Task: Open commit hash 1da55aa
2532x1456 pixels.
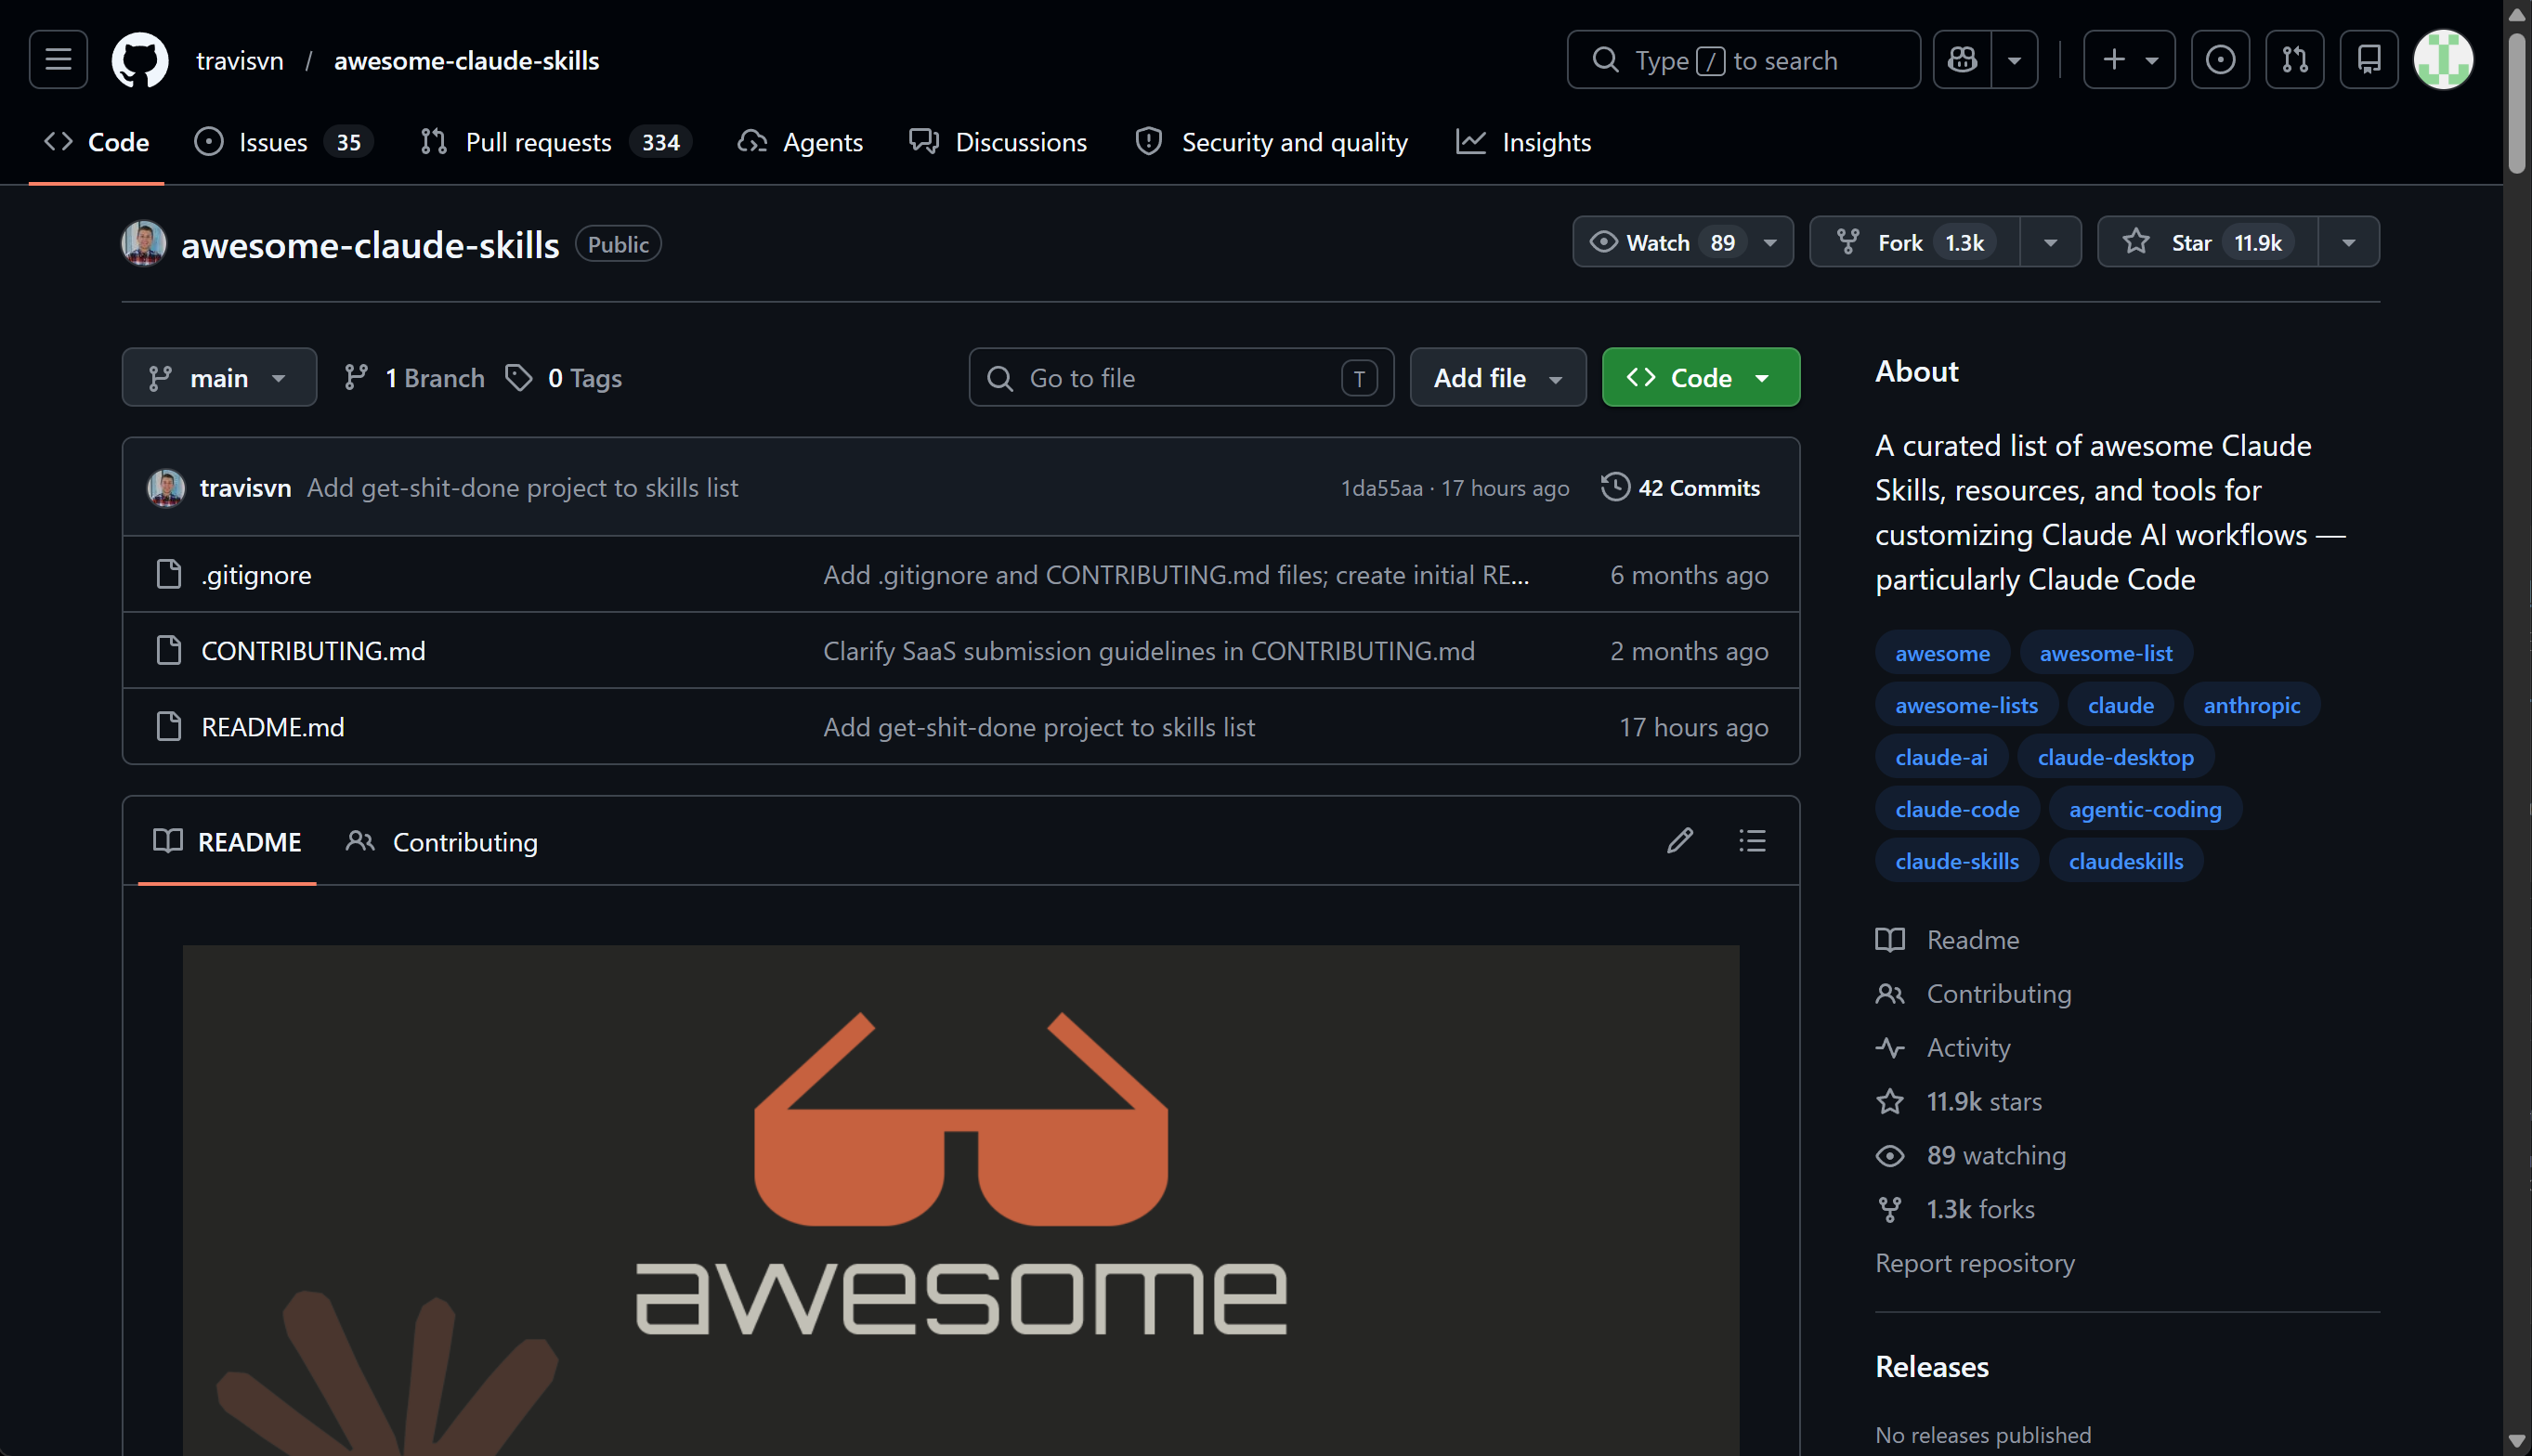Action: 1381,487
